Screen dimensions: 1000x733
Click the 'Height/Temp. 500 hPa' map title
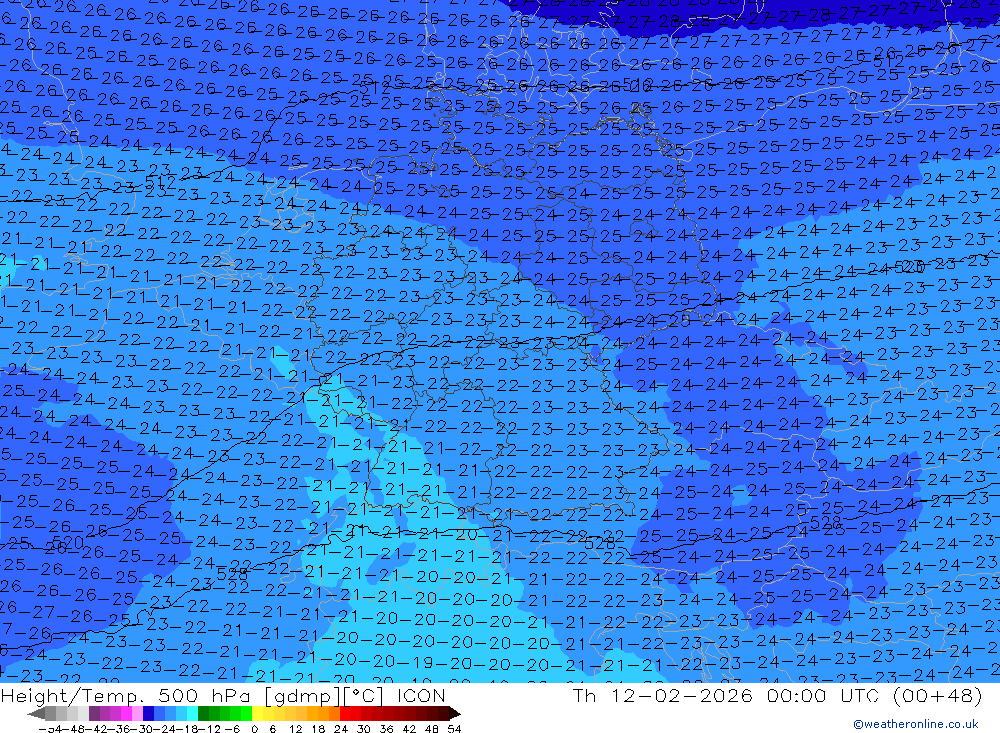pyautogui.click(x=125, y=695)
